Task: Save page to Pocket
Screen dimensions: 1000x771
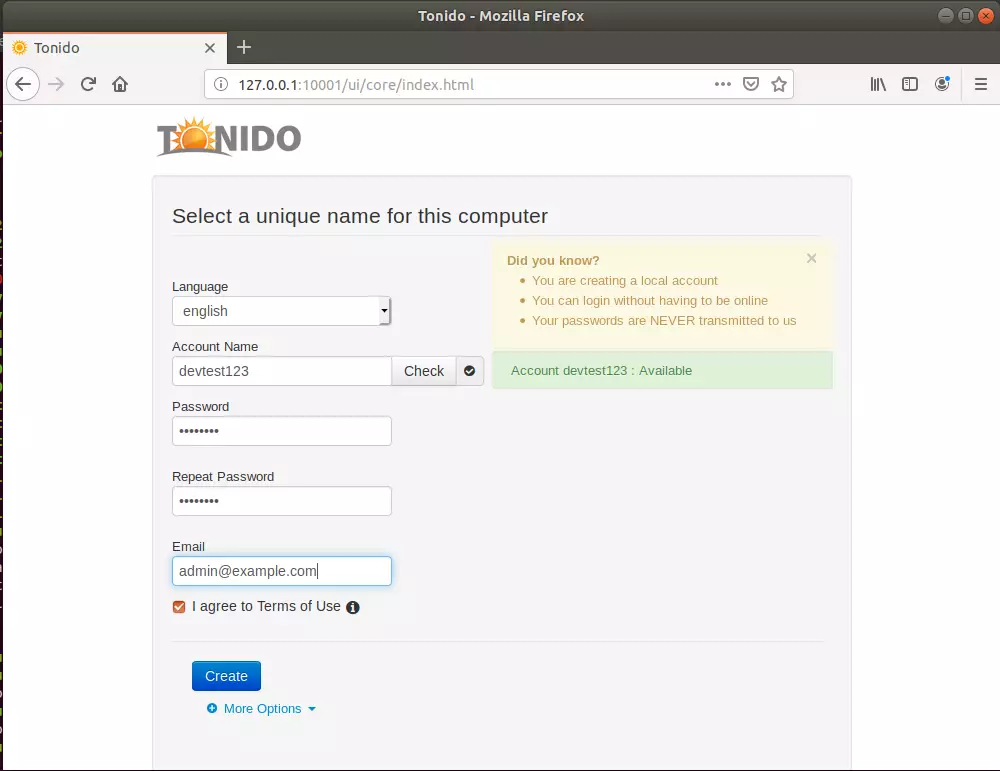Action: pyautogui.click(x=751, y=84)
